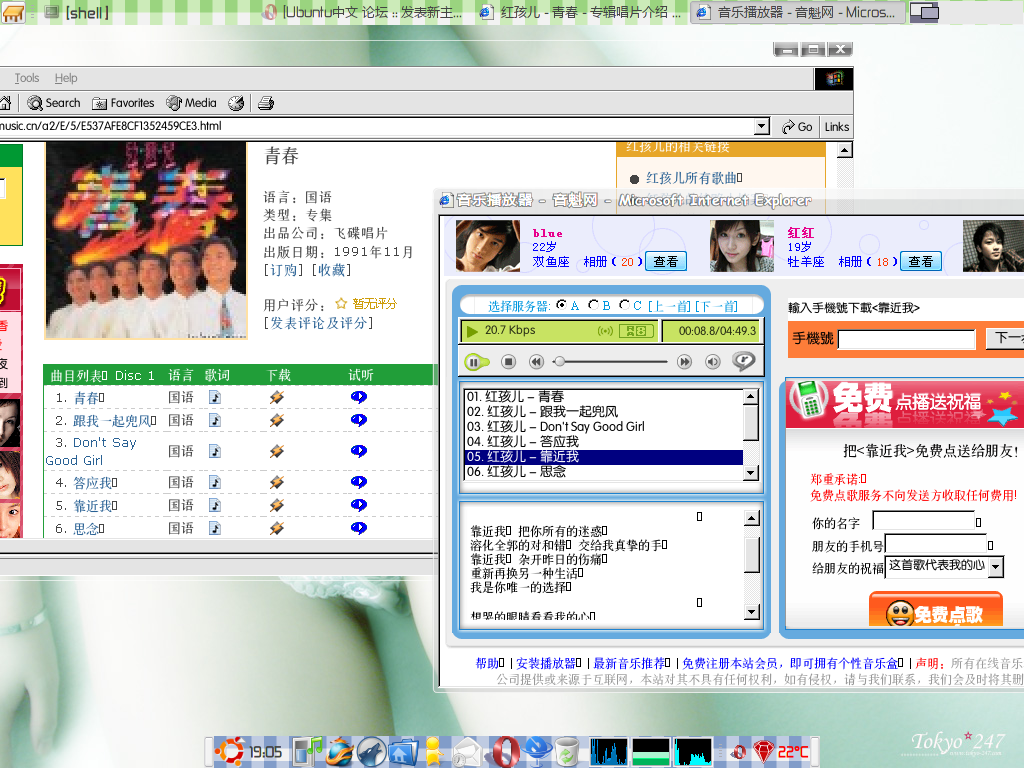Click lyrics icon for track 1 青春

coord(215,397)
